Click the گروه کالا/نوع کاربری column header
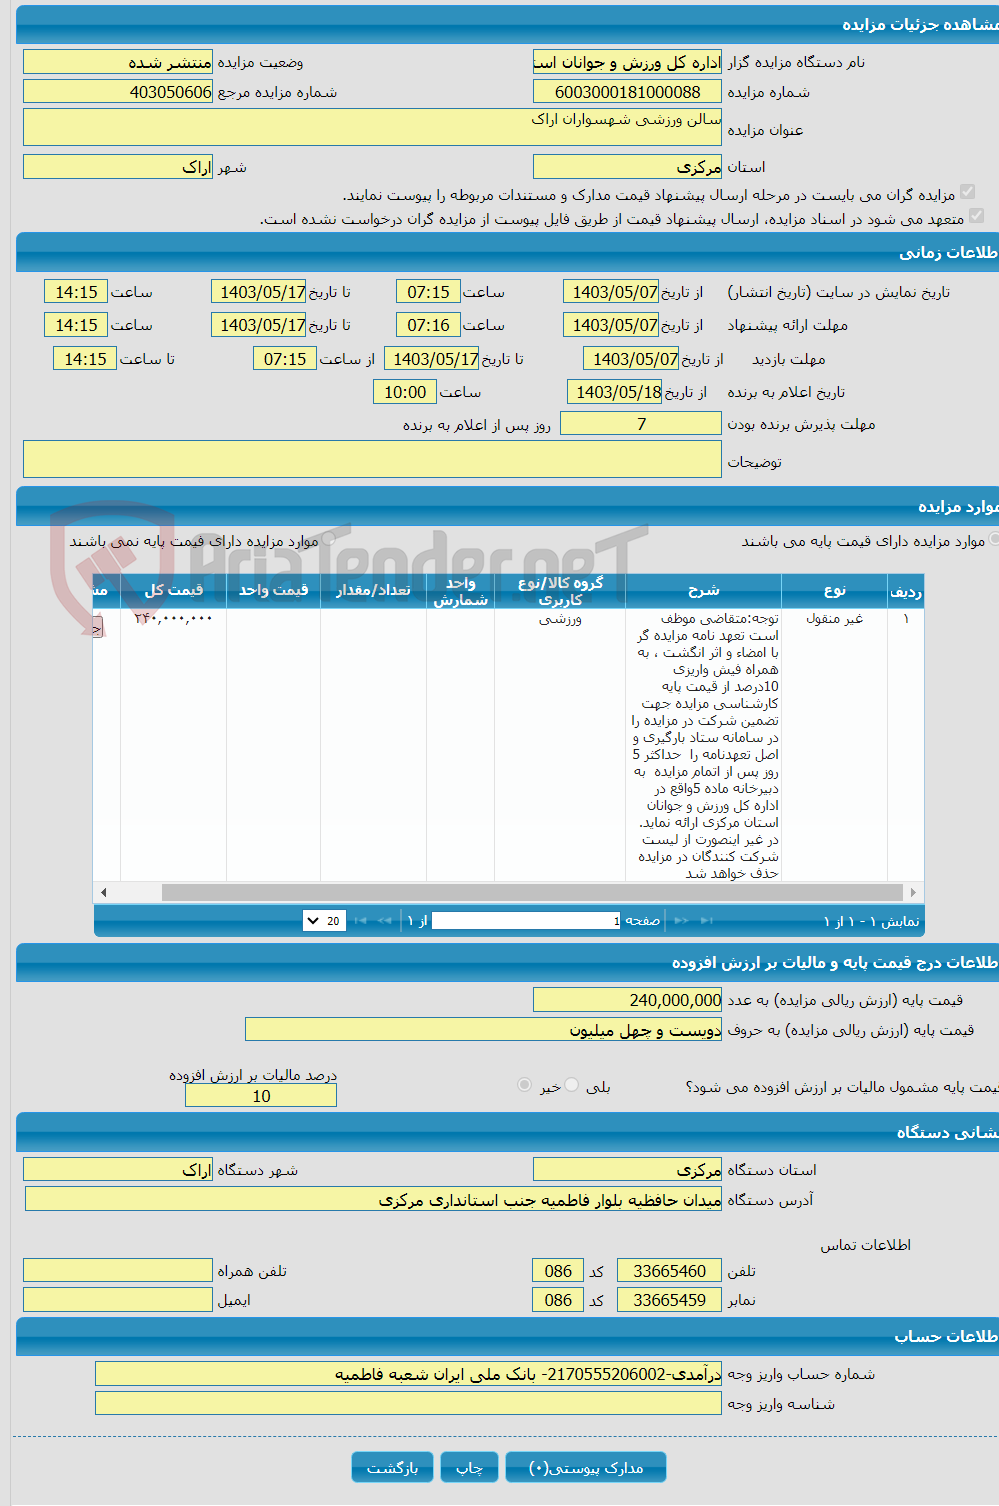This screenshot has height=1506, width=999. tap(560, 590)
